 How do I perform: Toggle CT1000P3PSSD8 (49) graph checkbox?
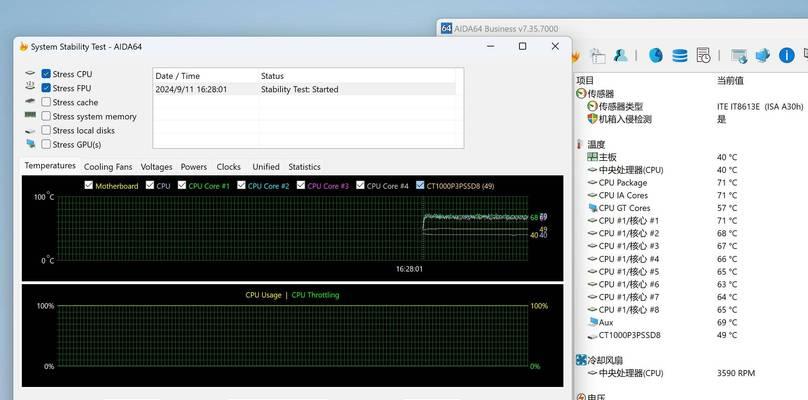pos(420,185)
